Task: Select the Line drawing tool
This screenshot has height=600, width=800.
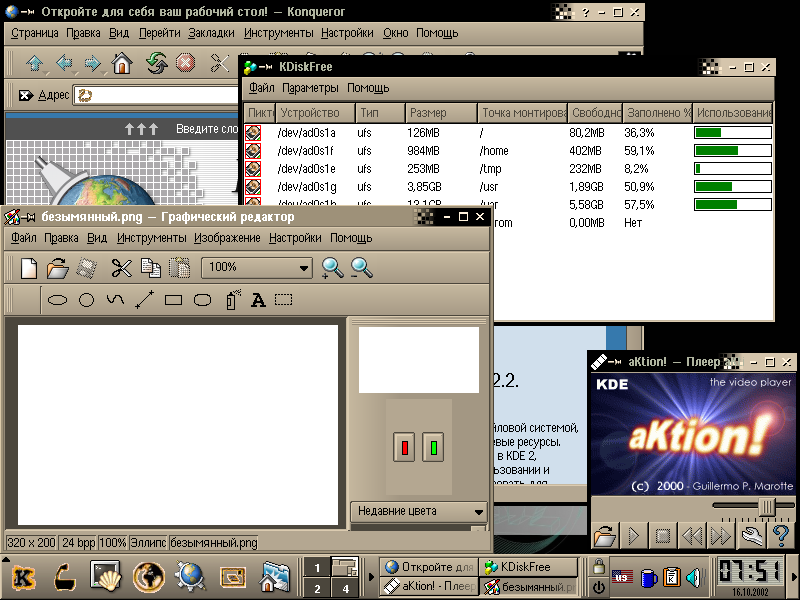Action: [144, 299]
